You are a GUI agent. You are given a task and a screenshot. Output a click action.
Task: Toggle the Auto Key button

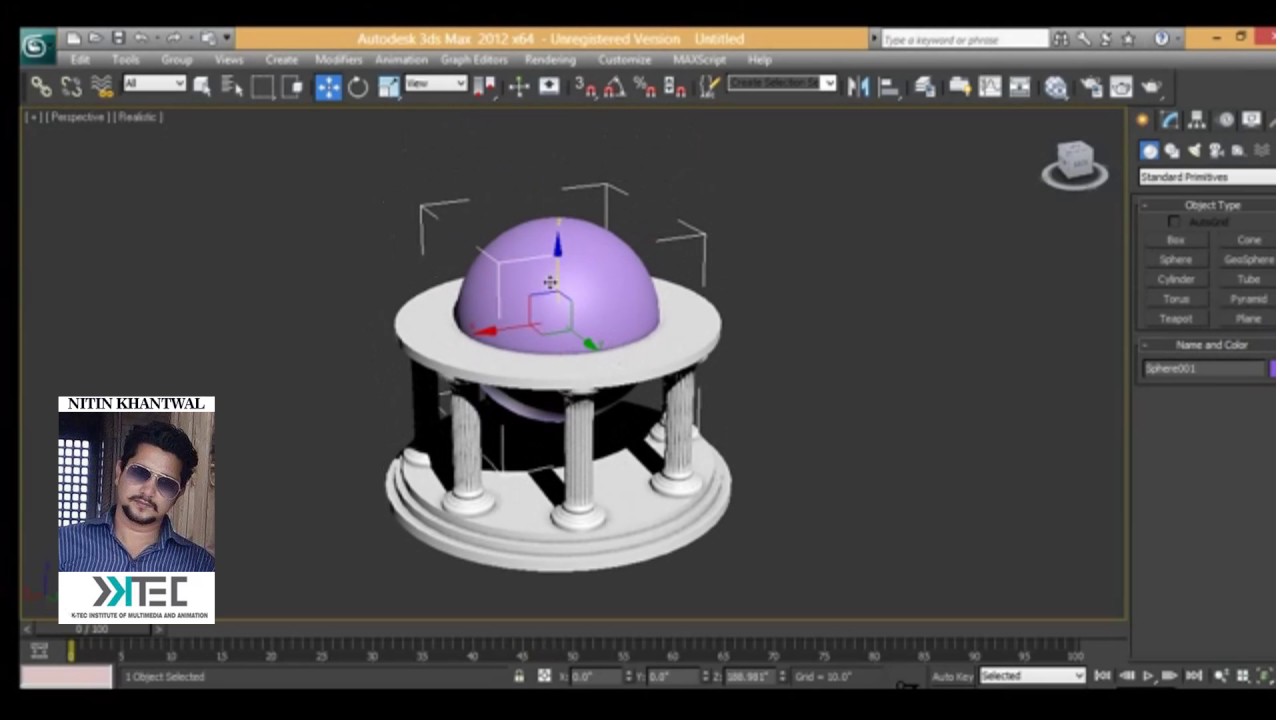tap(952, 677)
